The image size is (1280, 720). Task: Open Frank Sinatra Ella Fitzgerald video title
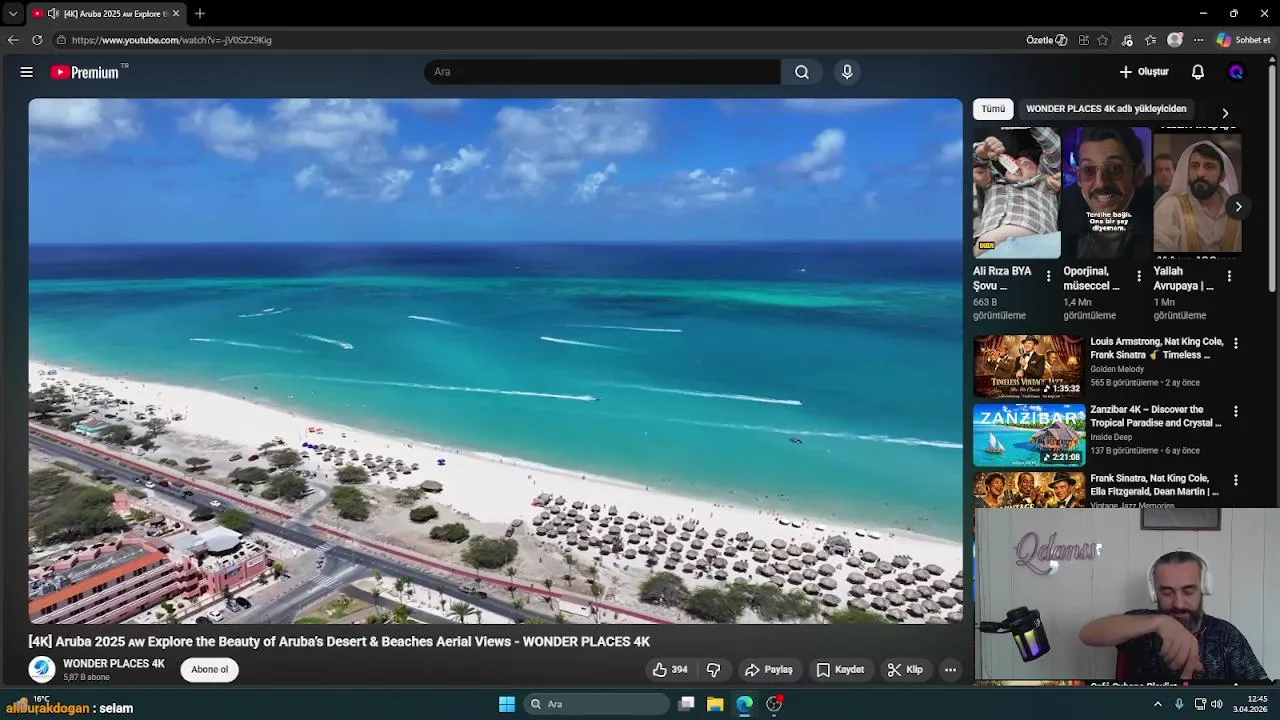(x=1154, y=485)
